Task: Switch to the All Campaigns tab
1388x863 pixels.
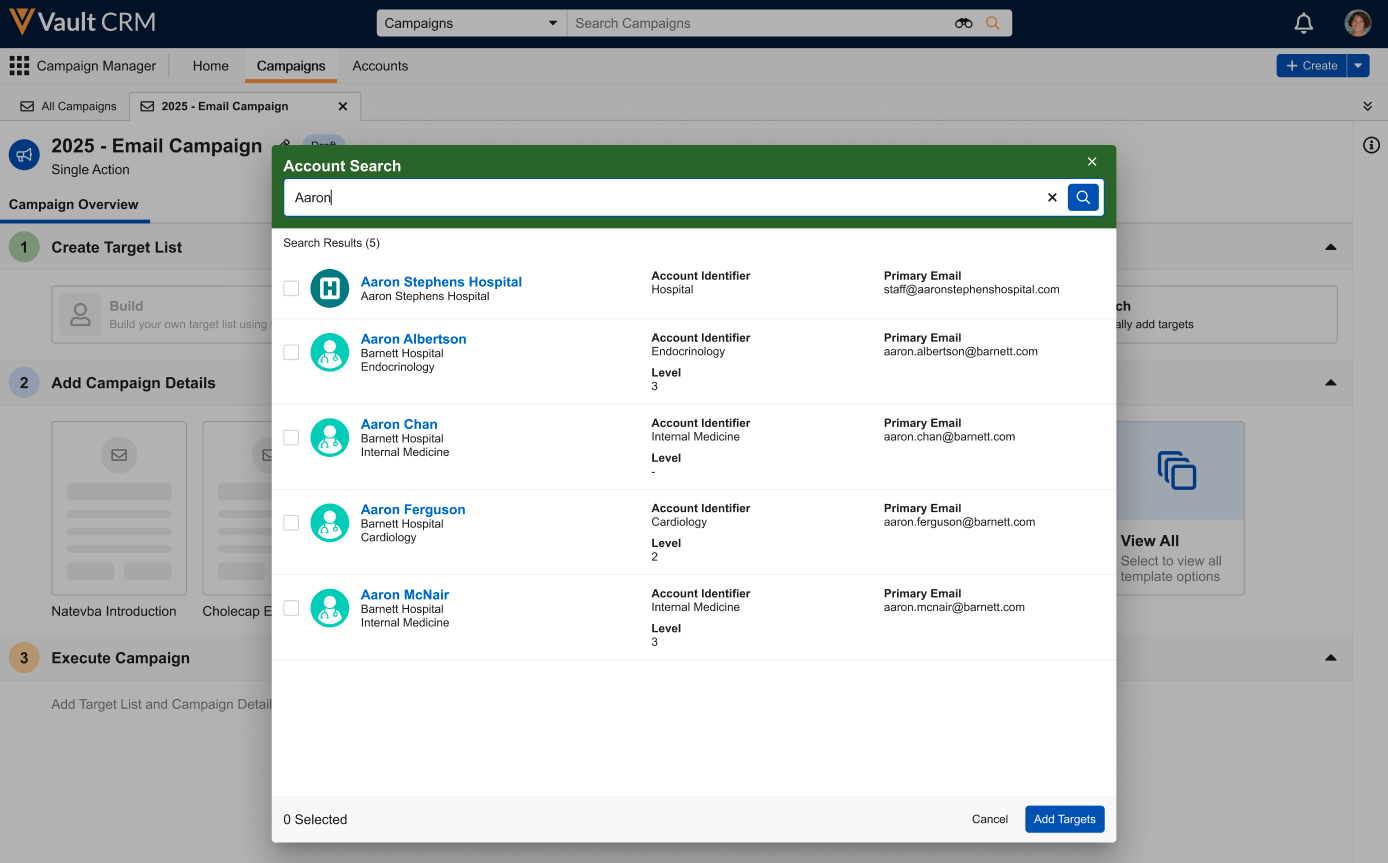Action: pyautogui.click(x=69, y=106)
